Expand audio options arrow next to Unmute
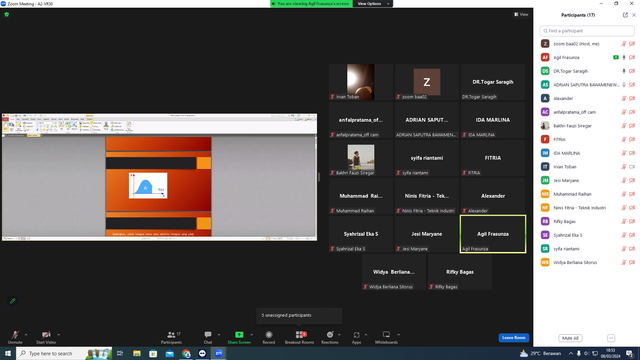 click(x=26, y=335)
